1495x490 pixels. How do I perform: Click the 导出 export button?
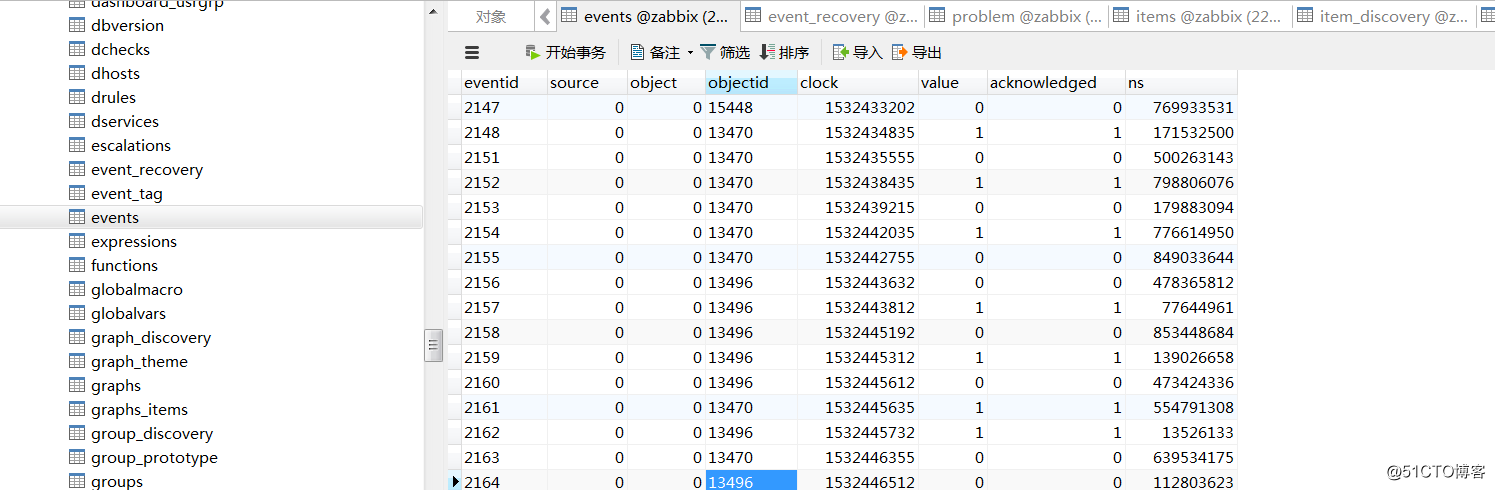tap(917, 53)
